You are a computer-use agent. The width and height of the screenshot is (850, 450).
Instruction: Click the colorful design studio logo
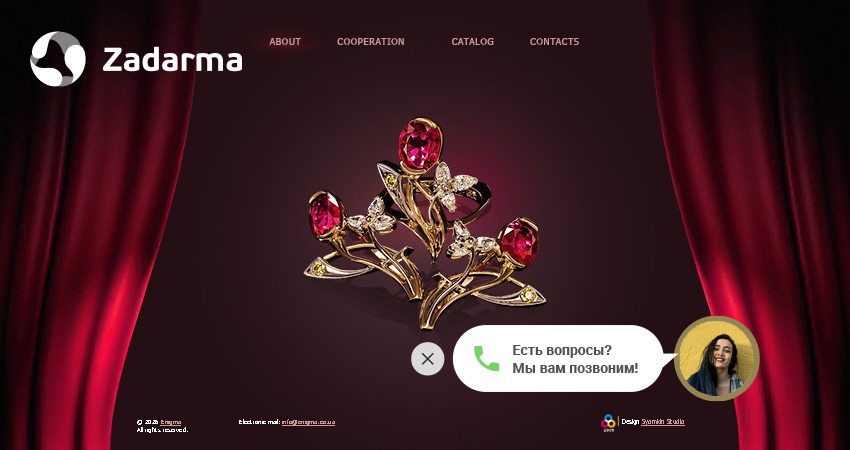[608, 422]
